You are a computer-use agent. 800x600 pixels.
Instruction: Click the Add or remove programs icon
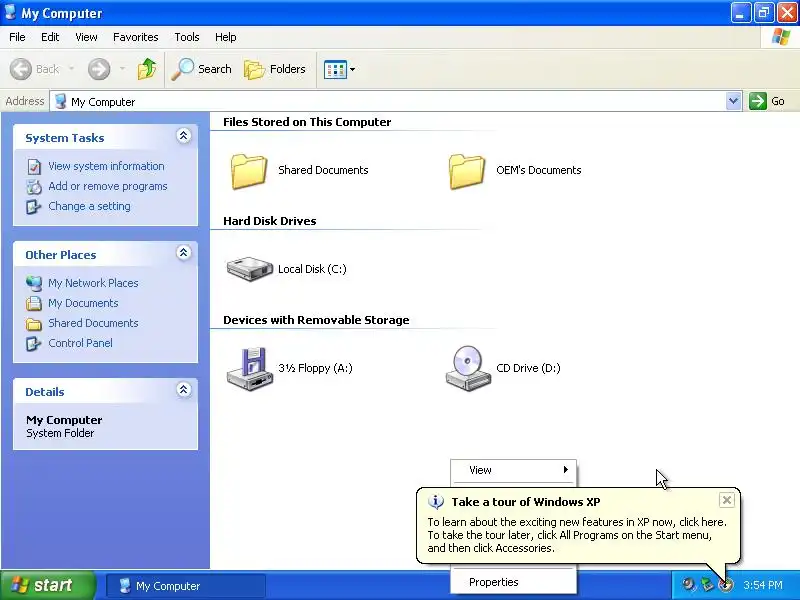click(34, 187)
